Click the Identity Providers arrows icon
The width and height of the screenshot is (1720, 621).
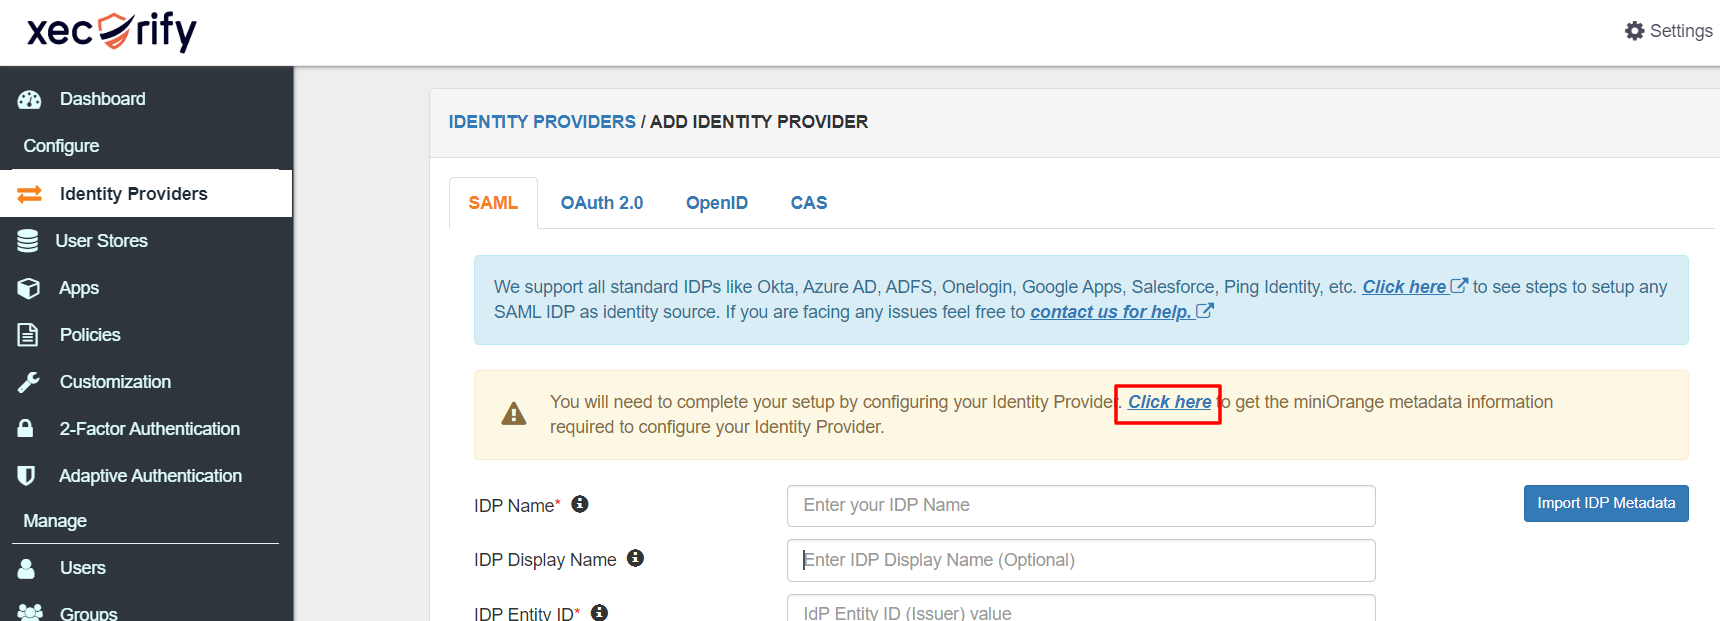[x=29, y=194]
